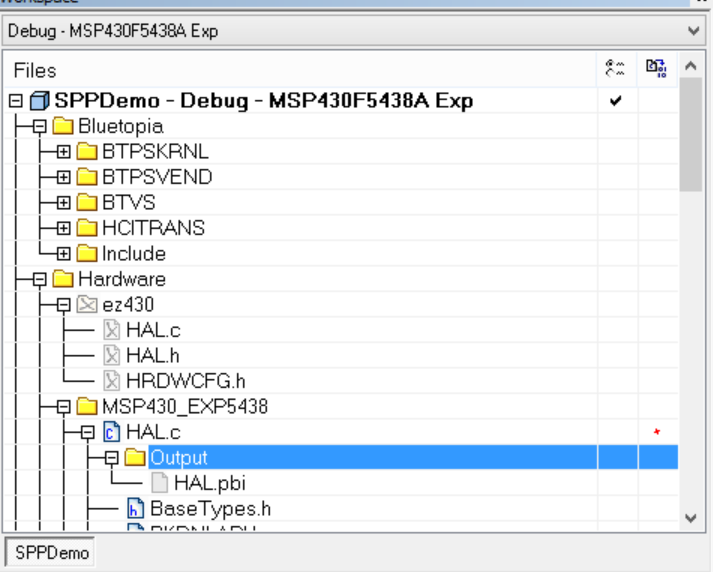The width and height of the screenshot is (713, 572).
Task: Click the source control column header icon
Action: pyautogui.click(x=656, y=69)
